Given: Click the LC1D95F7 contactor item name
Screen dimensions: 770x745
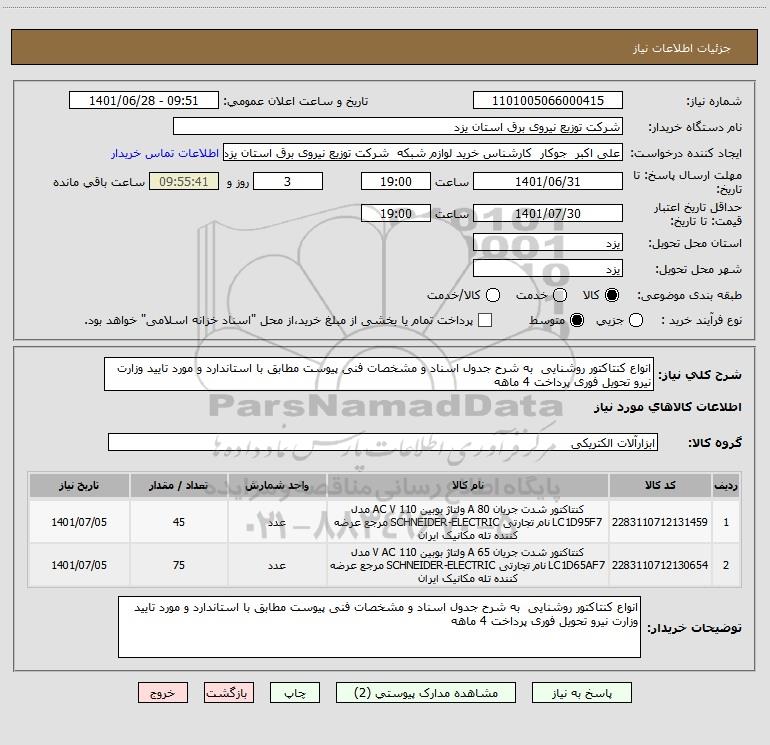Looking at the screenshot, I should pyautogui.click(x=468, y=522).
